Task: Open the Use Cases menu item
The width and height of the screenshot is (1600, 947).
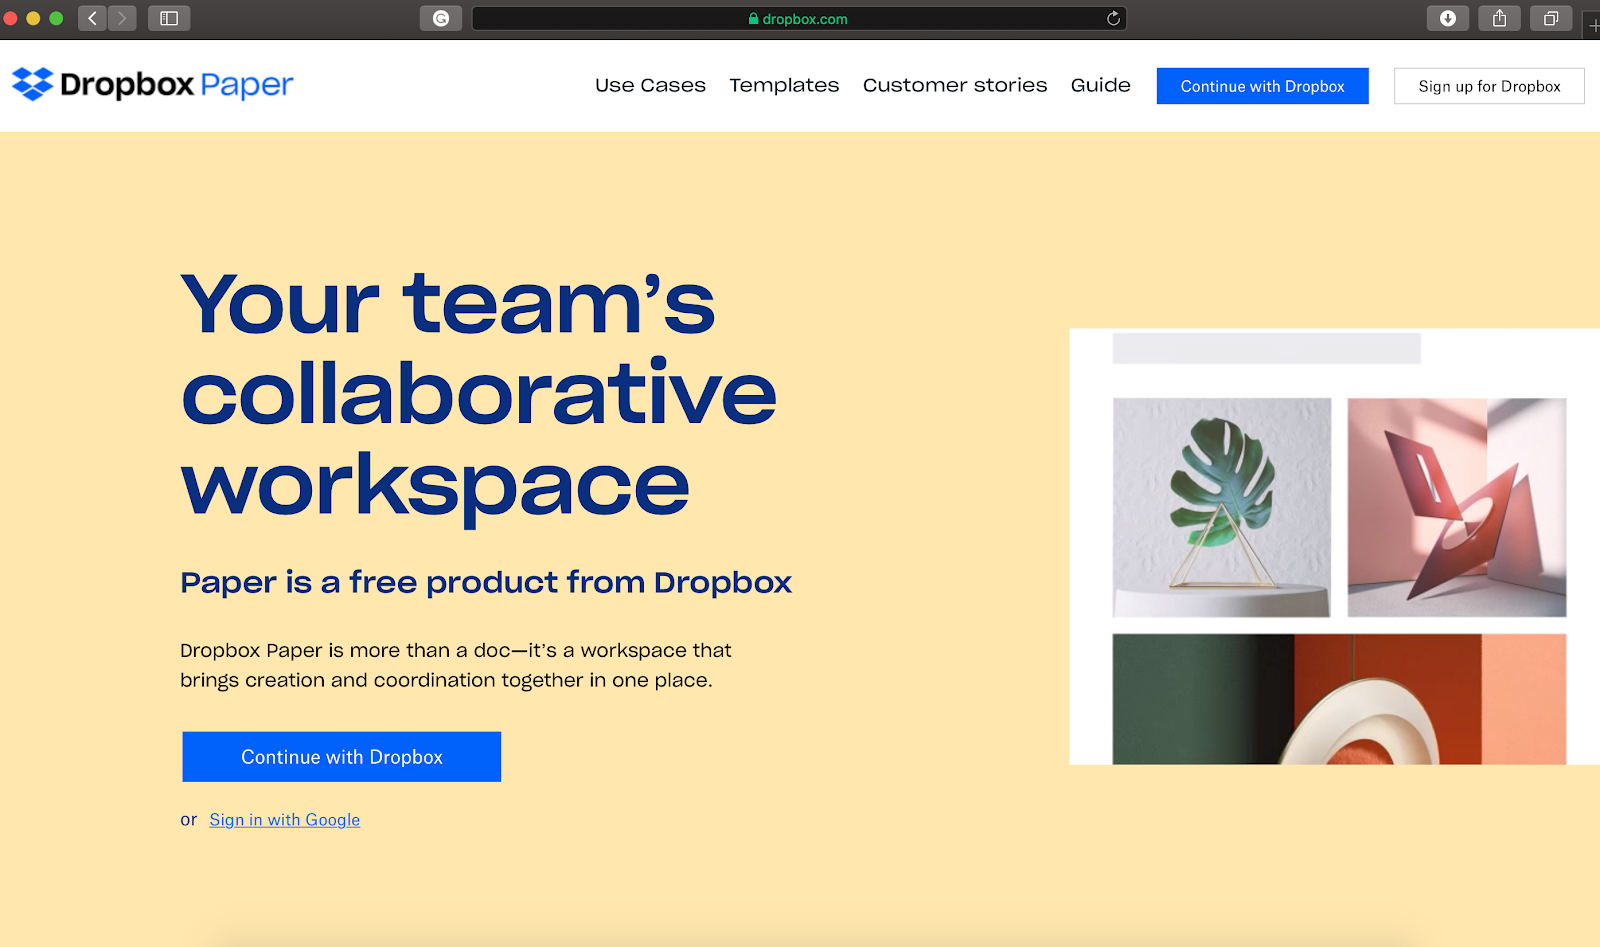Action: pyautogui.click(x=650, y=85)
